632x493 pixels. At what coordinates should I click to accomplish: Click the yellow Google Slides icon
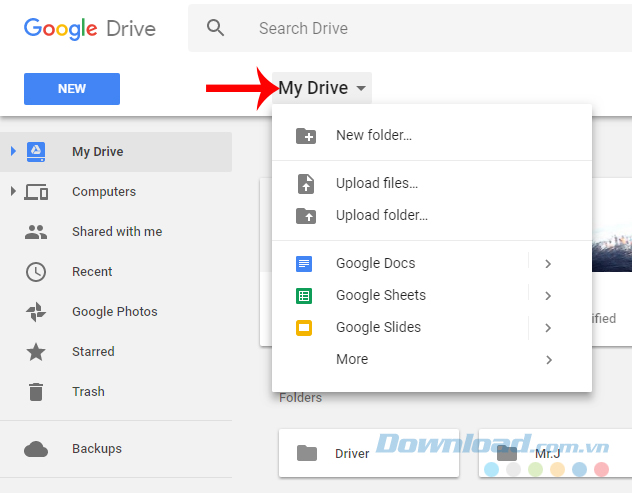coord(304,328)
